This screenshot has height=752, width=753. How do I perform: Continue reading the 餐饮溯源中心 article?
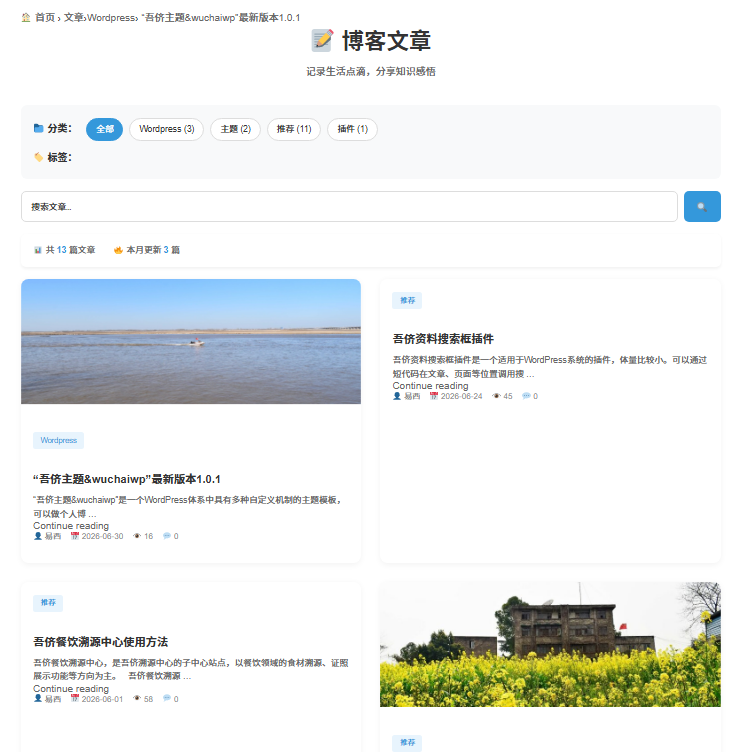click(71, 689)
